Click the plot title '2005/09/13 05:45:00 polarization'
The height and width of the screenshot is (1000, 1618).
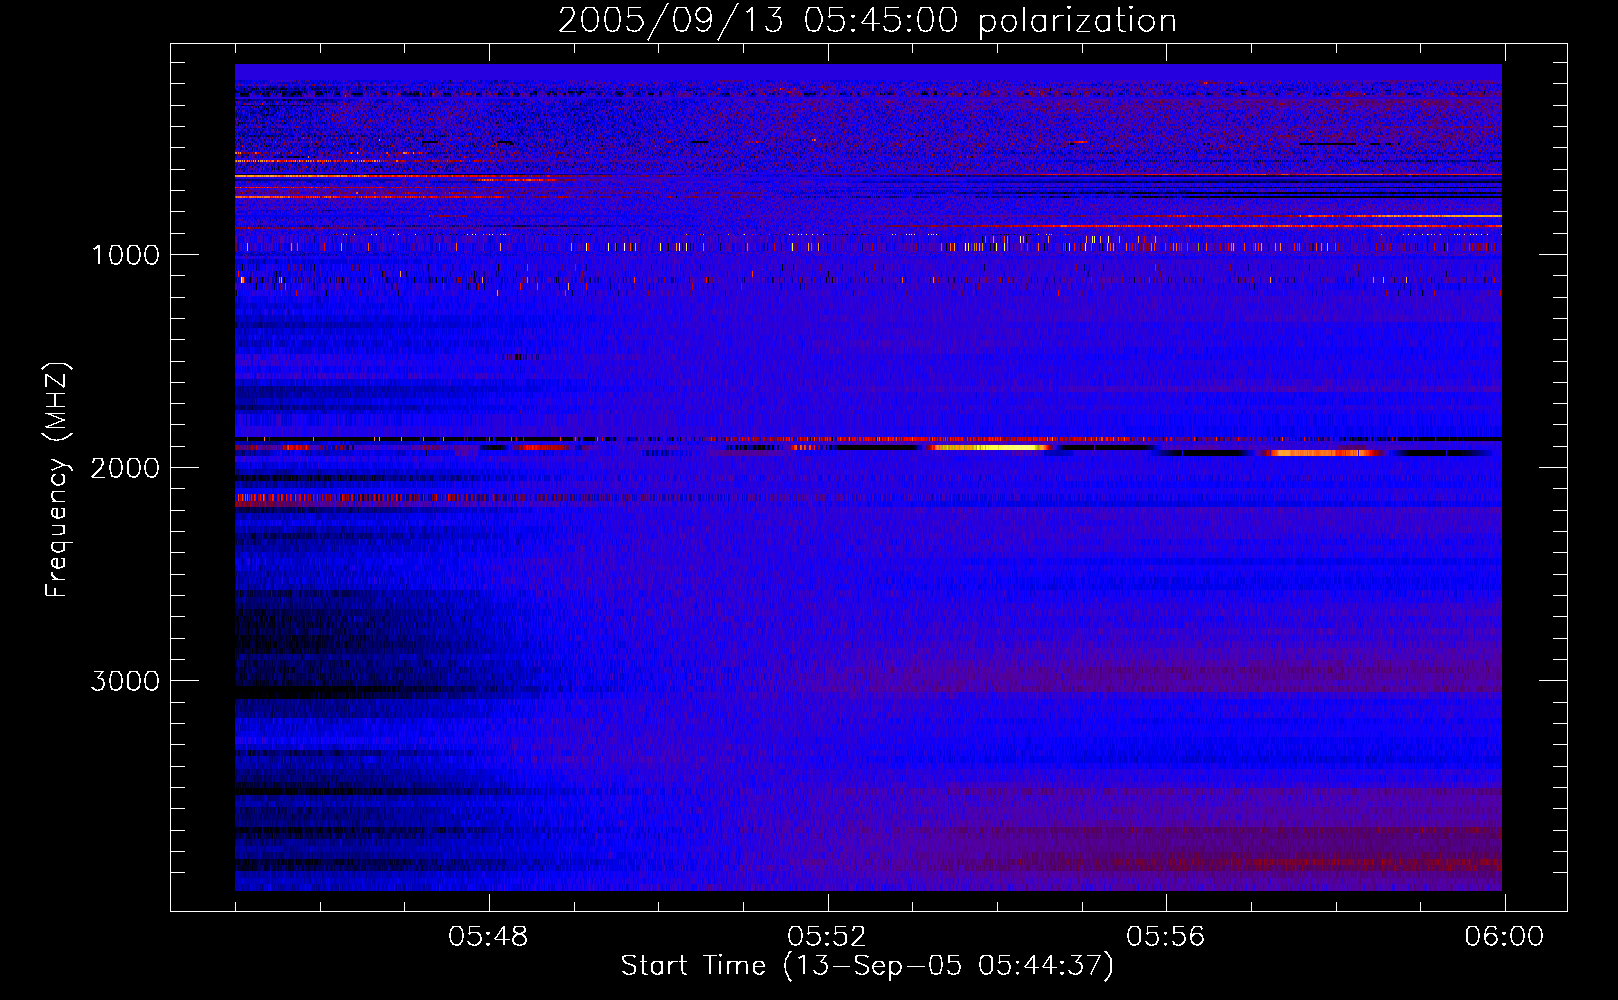point(867,20)
